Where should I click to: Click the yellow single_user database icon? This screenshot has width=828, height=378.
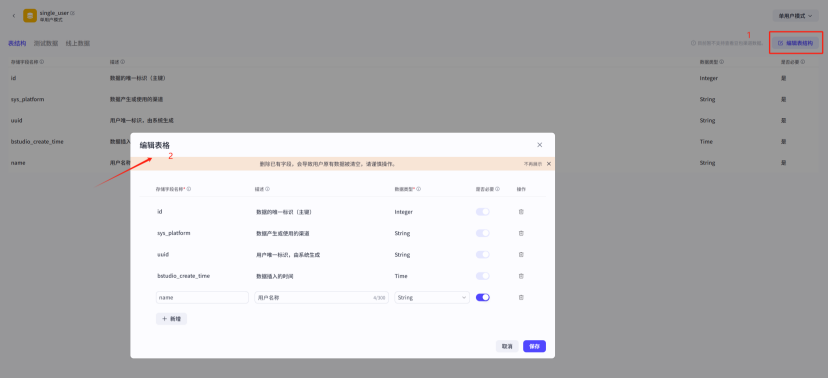[30, 16]
